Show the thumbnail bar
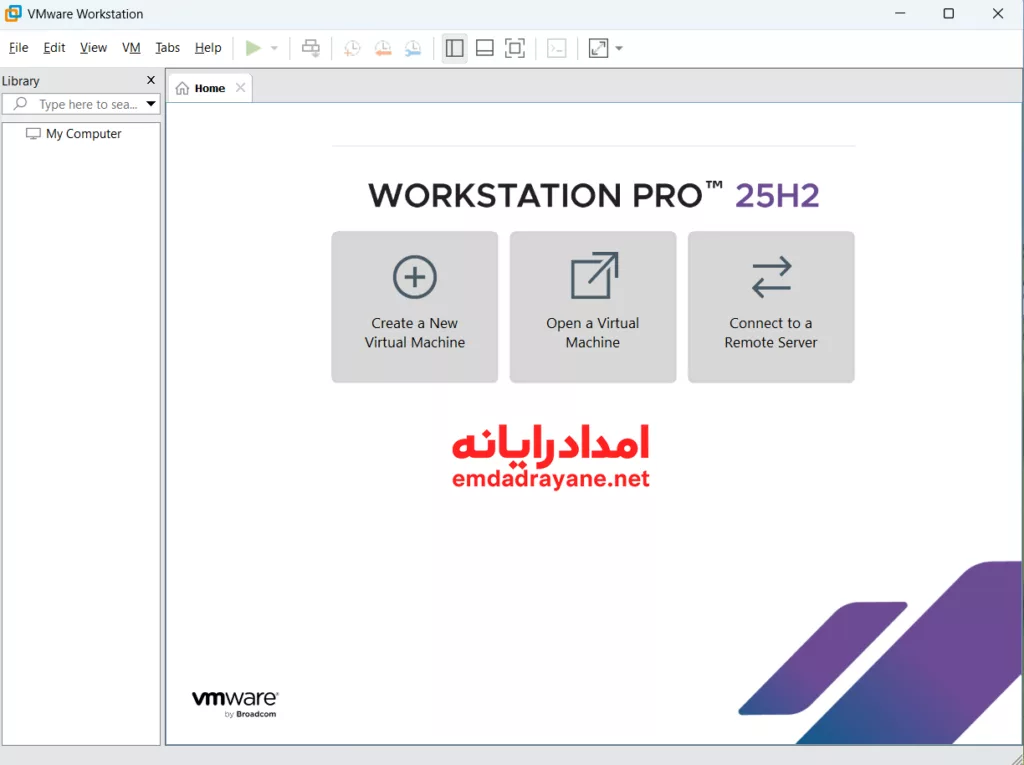This screenshot has width=1024, height=765. (484, 47)
